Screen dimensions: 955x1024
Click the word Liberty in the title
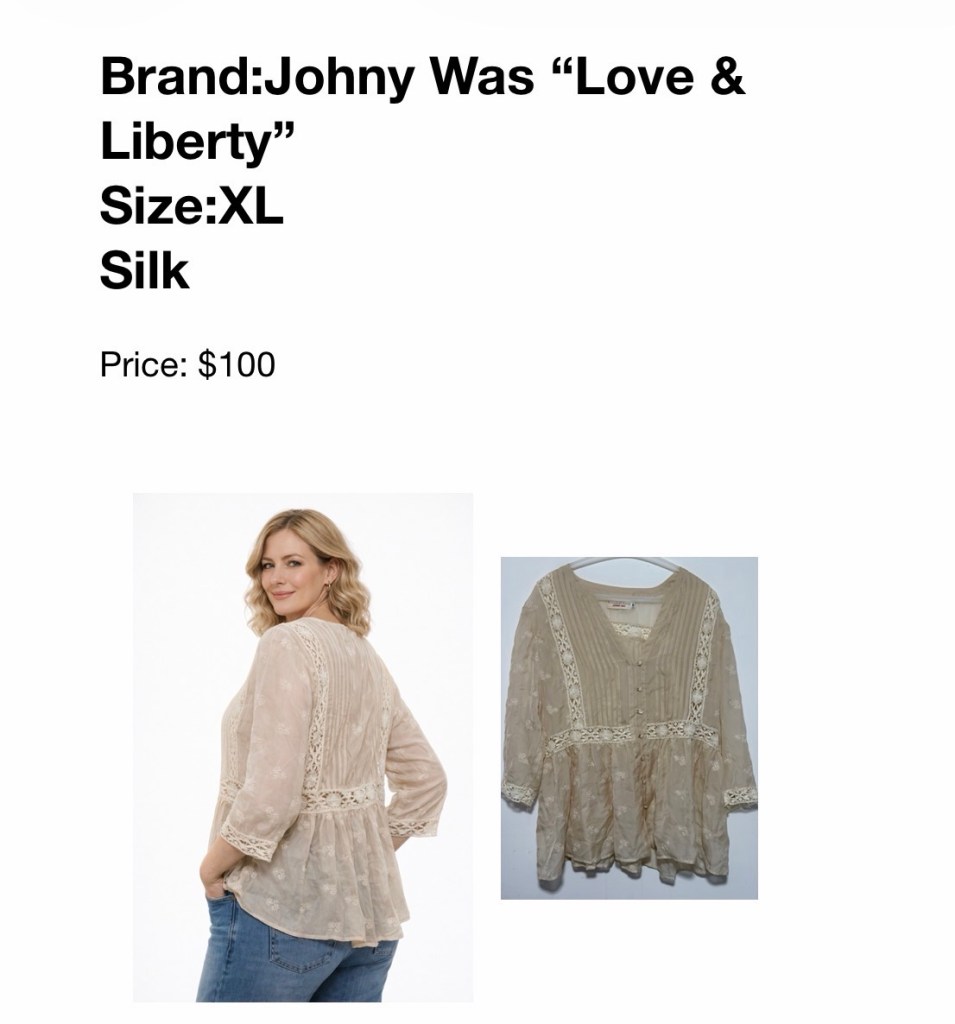click(x=186, y=142)
